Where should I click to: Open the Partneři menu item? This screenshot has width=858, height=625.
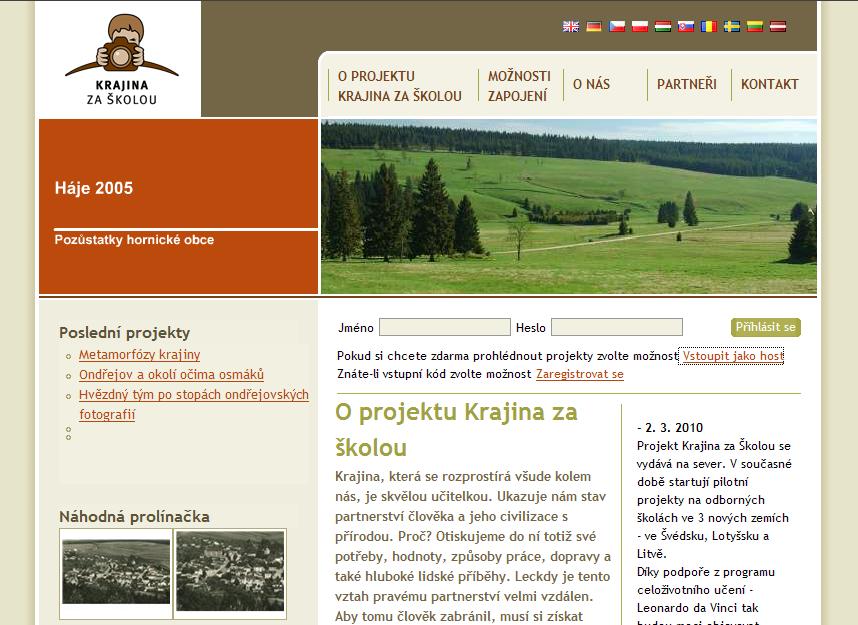[686, 85]
